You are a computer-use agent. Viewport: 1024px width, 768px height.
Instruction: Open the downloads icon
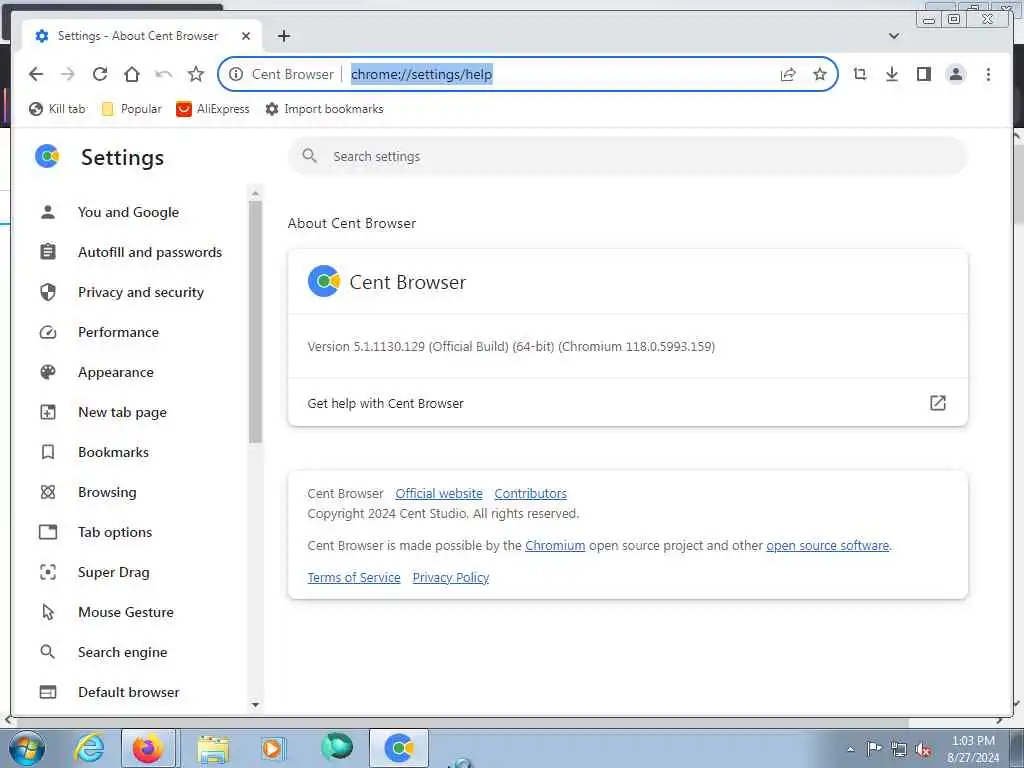(x=892, y=74)
